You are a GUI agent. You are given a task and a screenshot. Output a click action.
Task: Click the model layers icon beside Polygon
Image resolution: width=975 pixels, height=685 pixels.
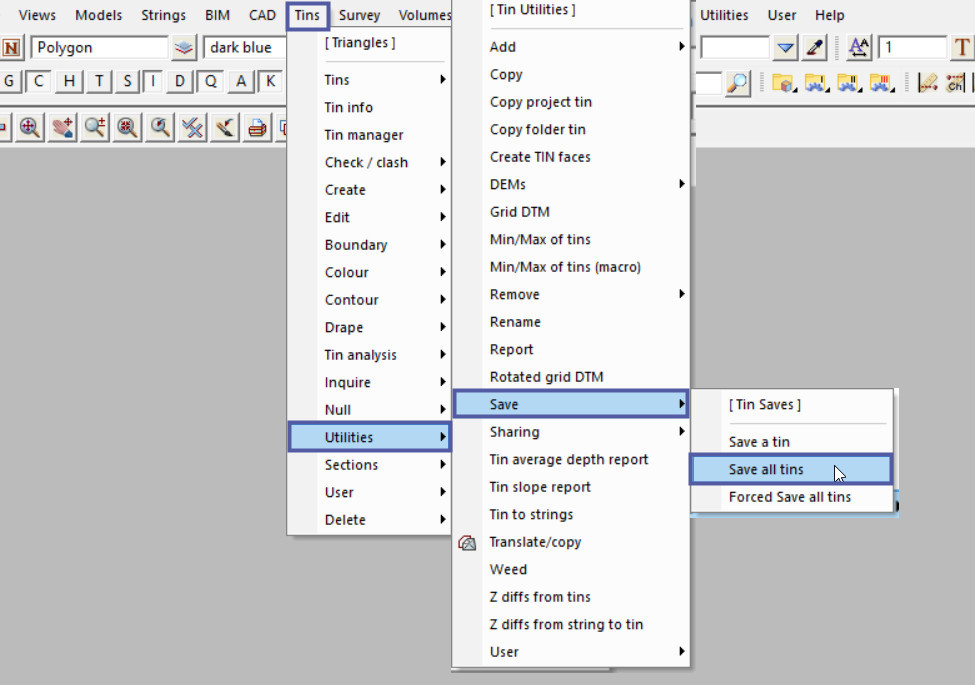coord(184,48)
